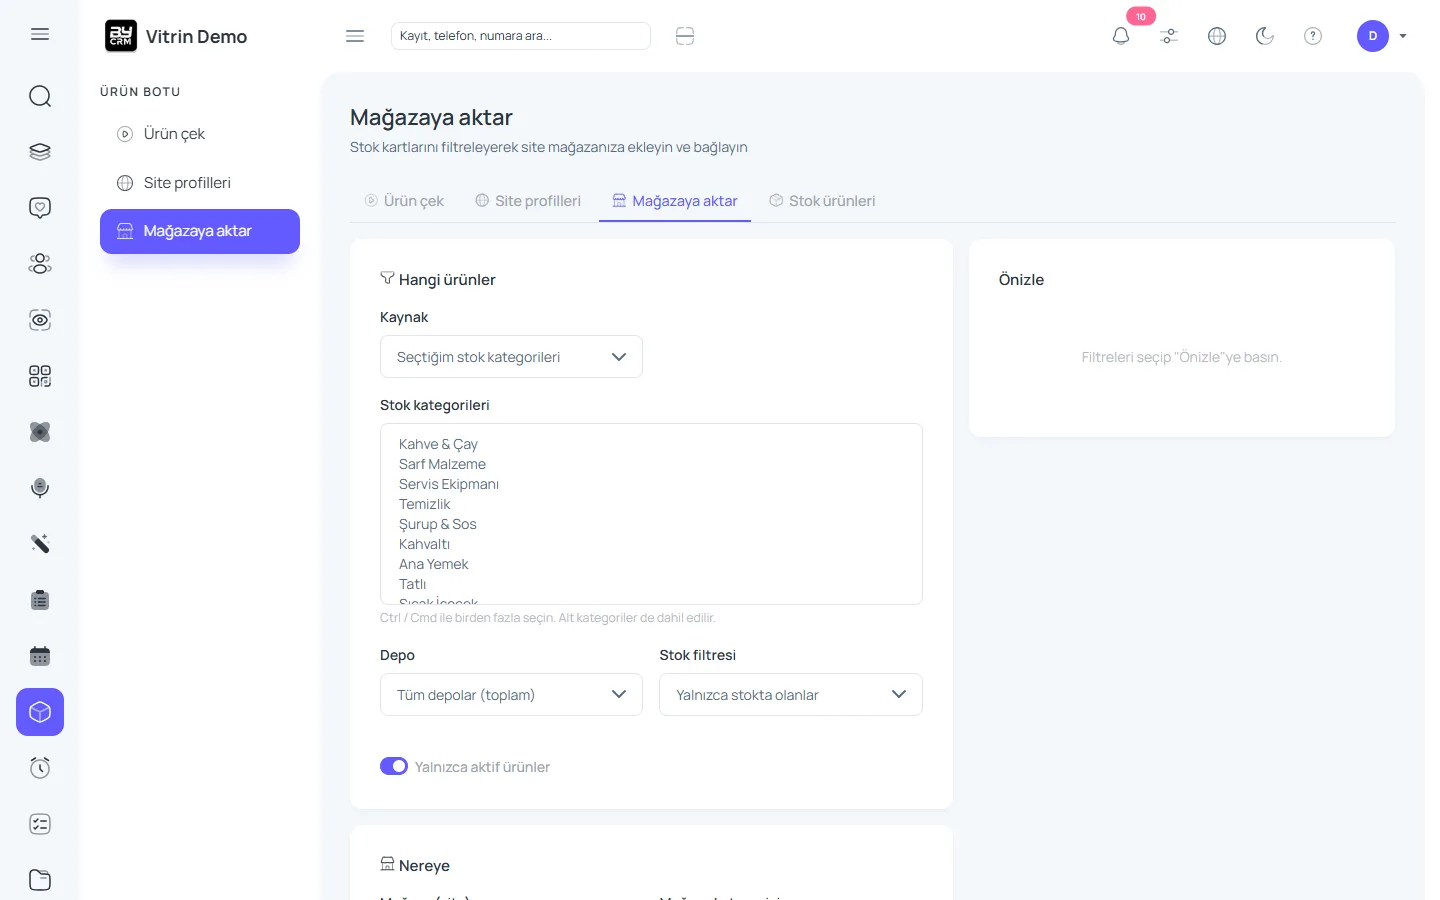Image resolution: width=1440 pixels, height=900 pixels.
Task: Open the settings sliders icon in header
Action: [1169, 36]
